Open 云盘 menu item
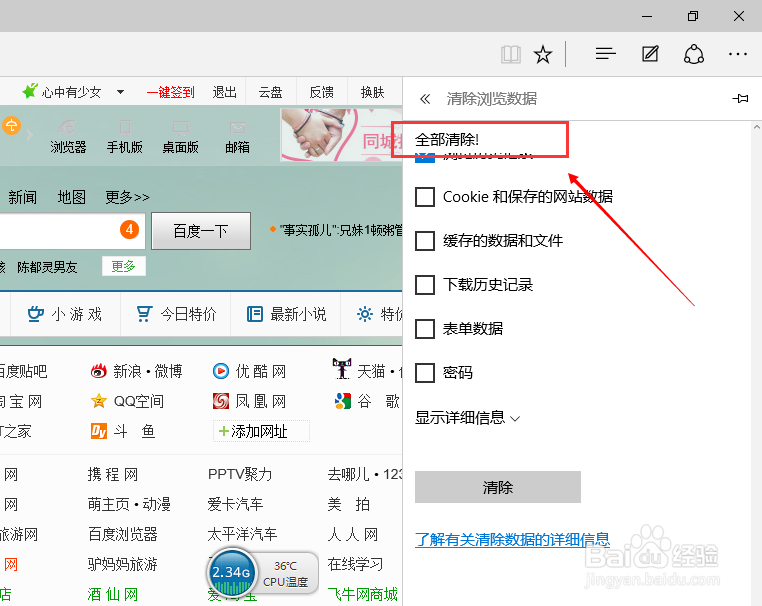Viewport: 762px width, 606px height. coord(270,92)
